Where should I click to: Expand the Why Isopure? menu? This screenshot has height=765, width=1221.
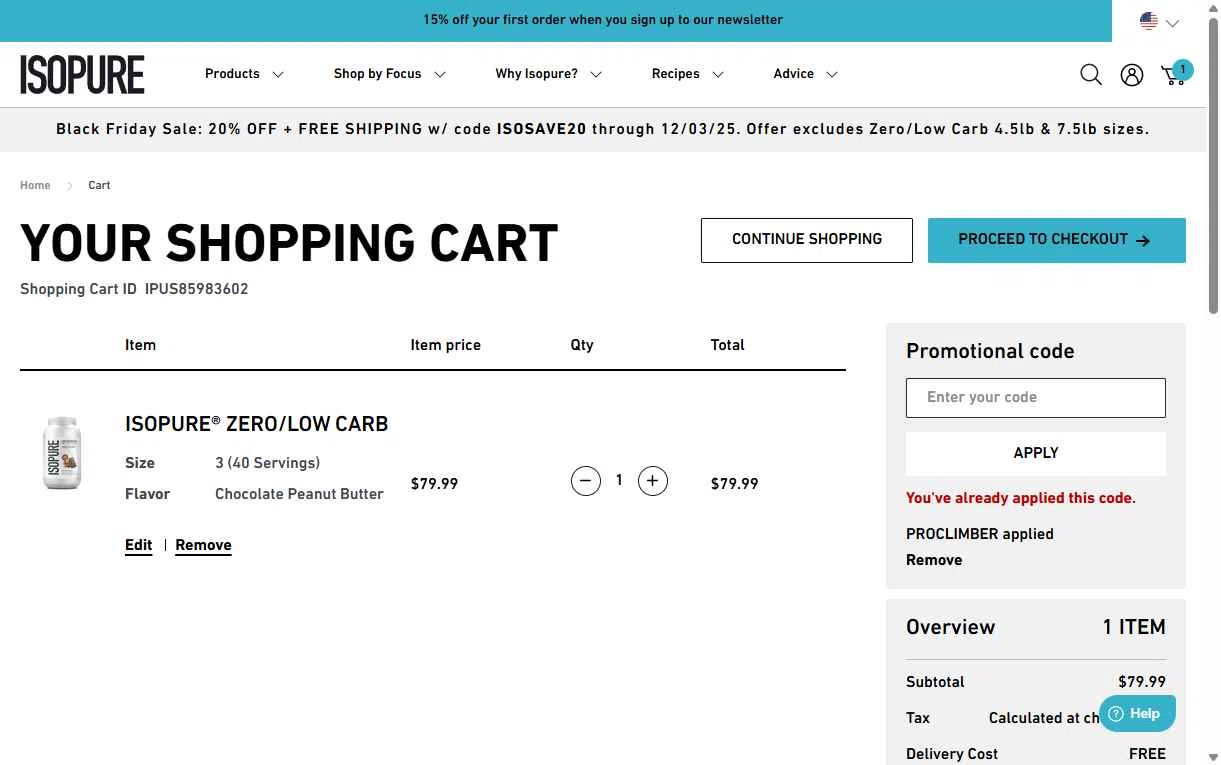[x=548, y=74]
